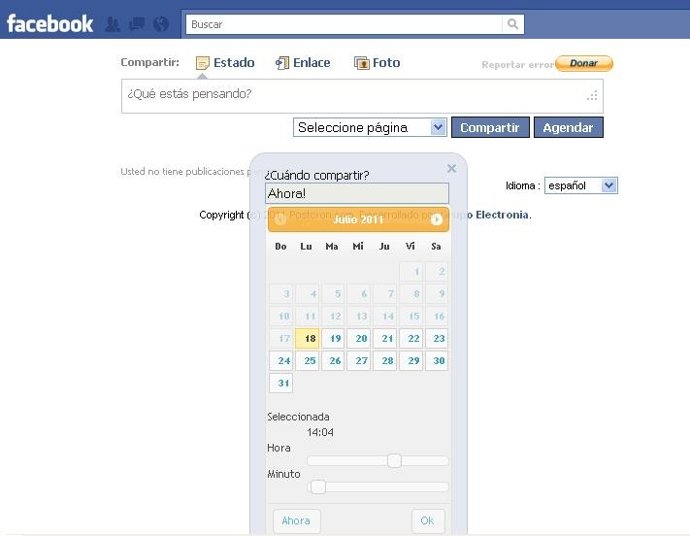690x536 pixels.
Task: Open Seleccione página dropdown
Action: 370,127
